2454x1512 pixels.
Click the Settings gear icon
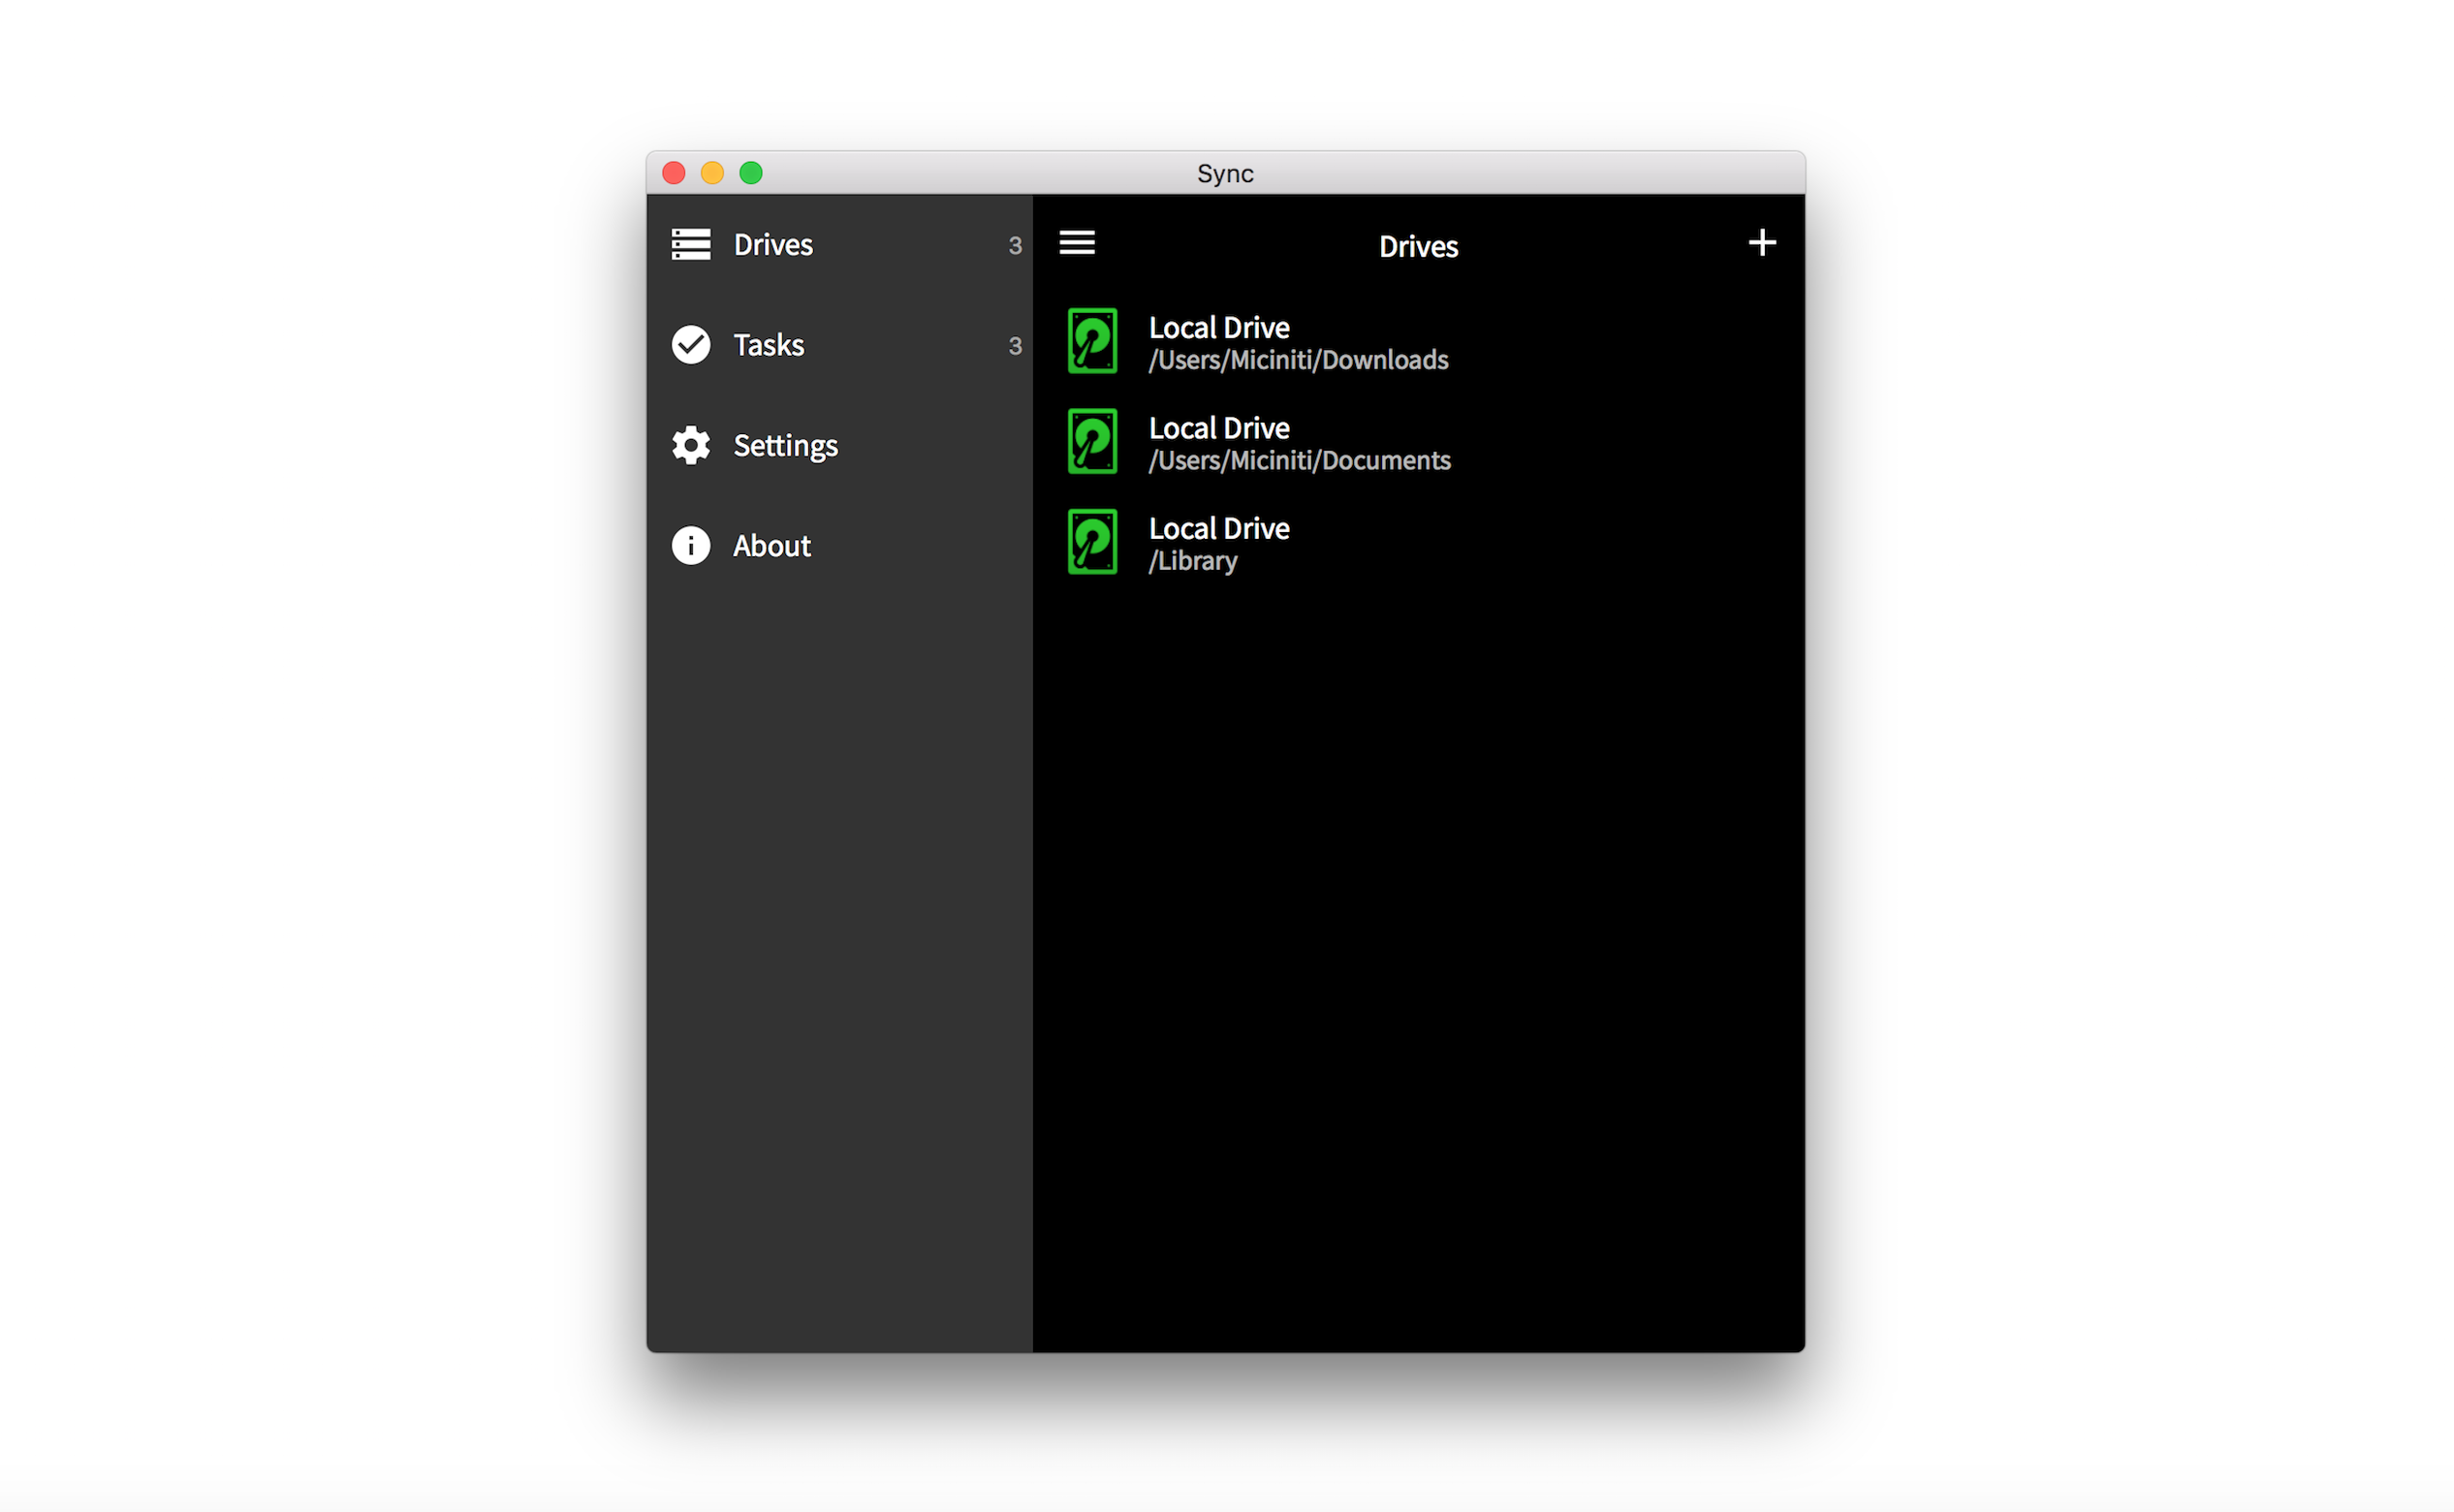pos(691,445)
